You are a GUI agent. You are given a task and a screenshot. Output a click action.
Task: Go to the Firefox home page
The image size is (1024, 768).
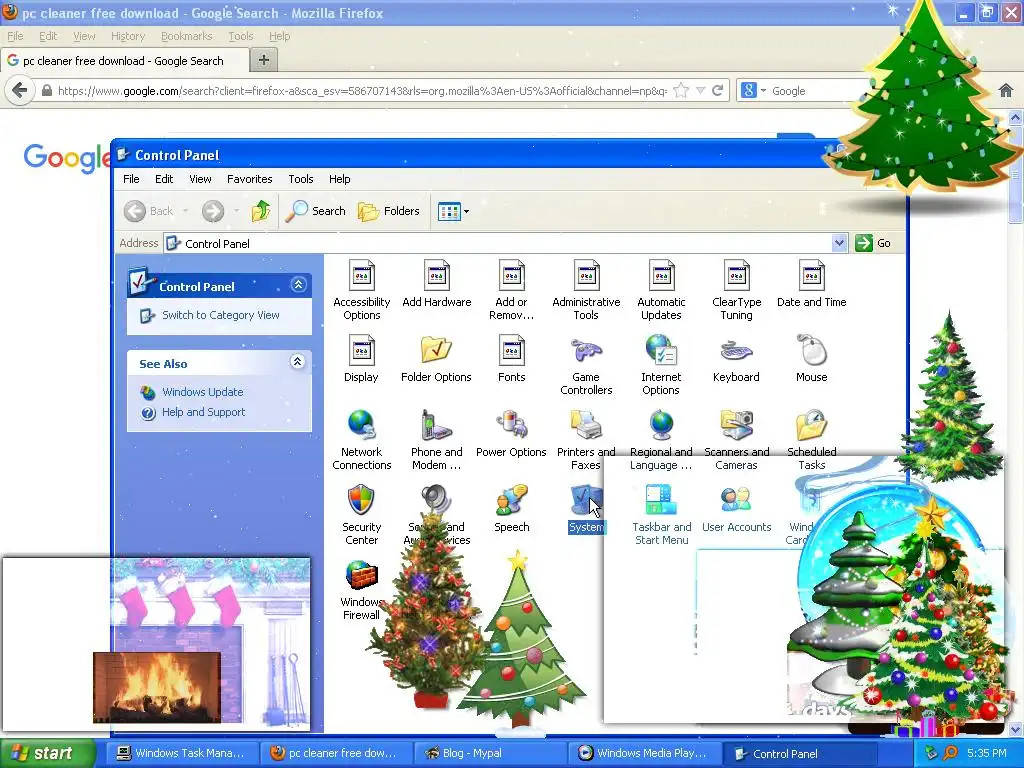[x=1006, y=91]
